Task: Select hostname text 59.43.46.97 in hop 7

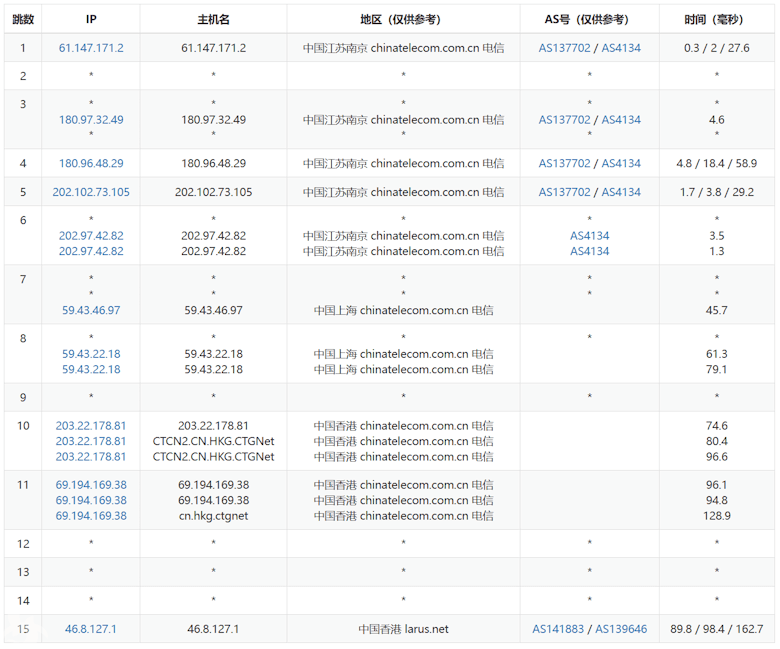Action: [213, 310]
